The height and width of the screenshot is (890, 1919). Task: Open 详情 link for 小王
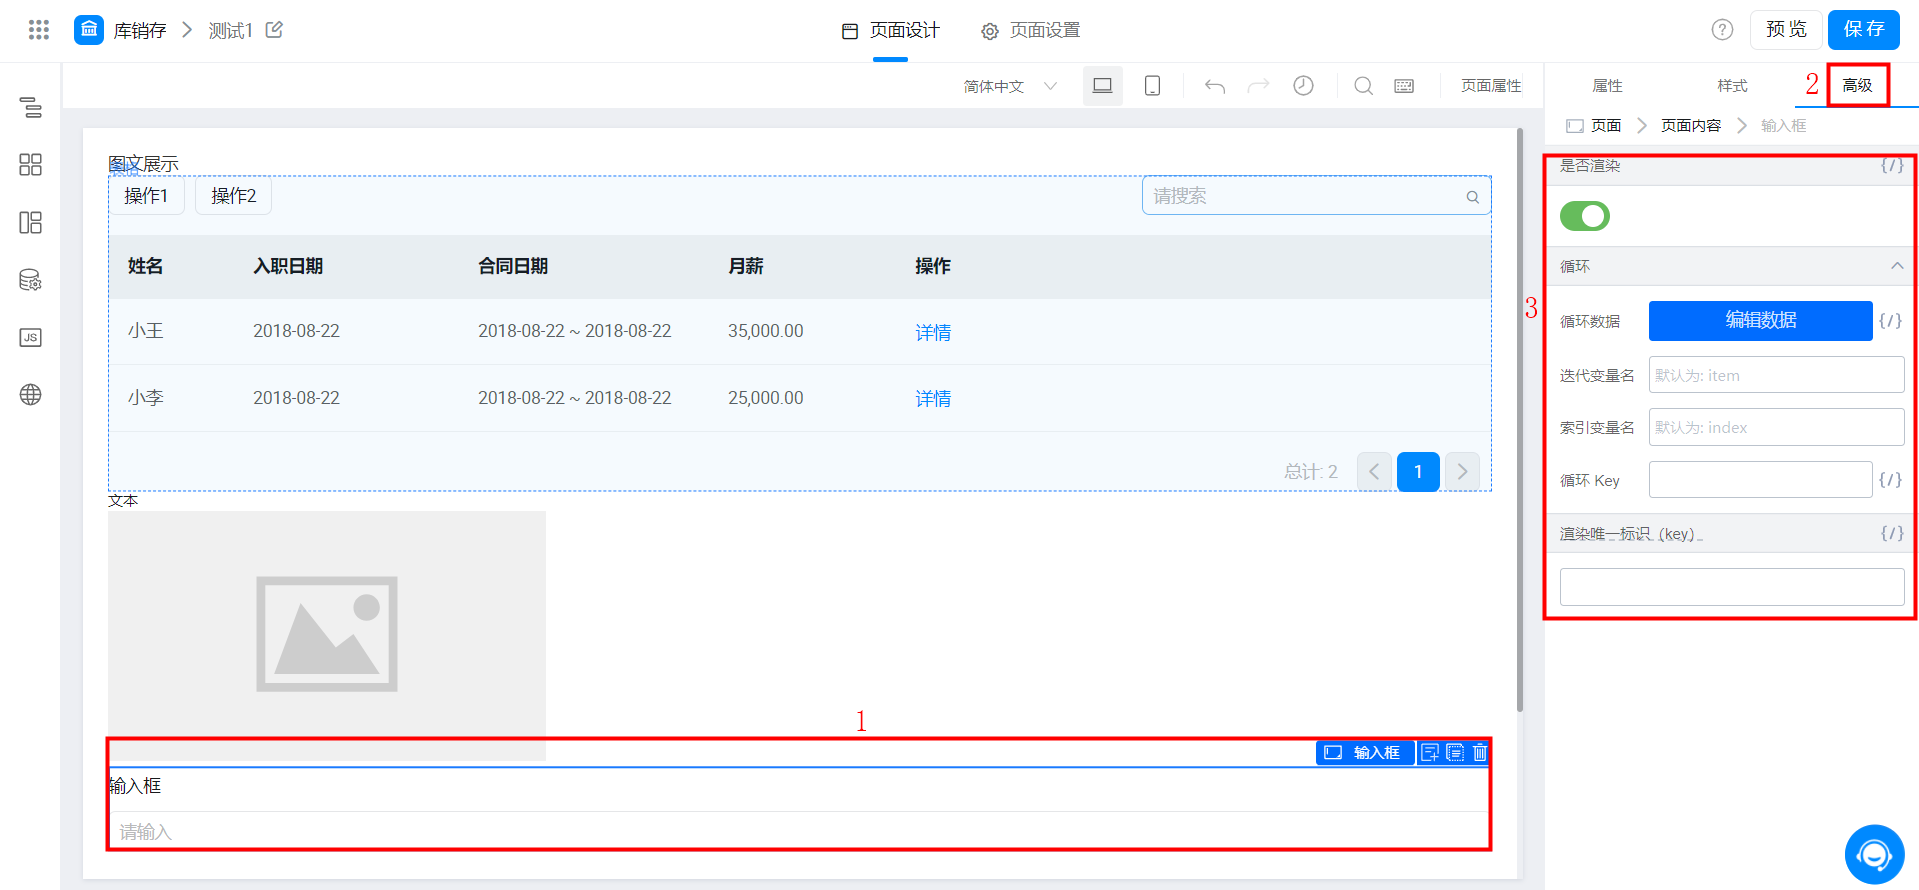coord(933,332)
